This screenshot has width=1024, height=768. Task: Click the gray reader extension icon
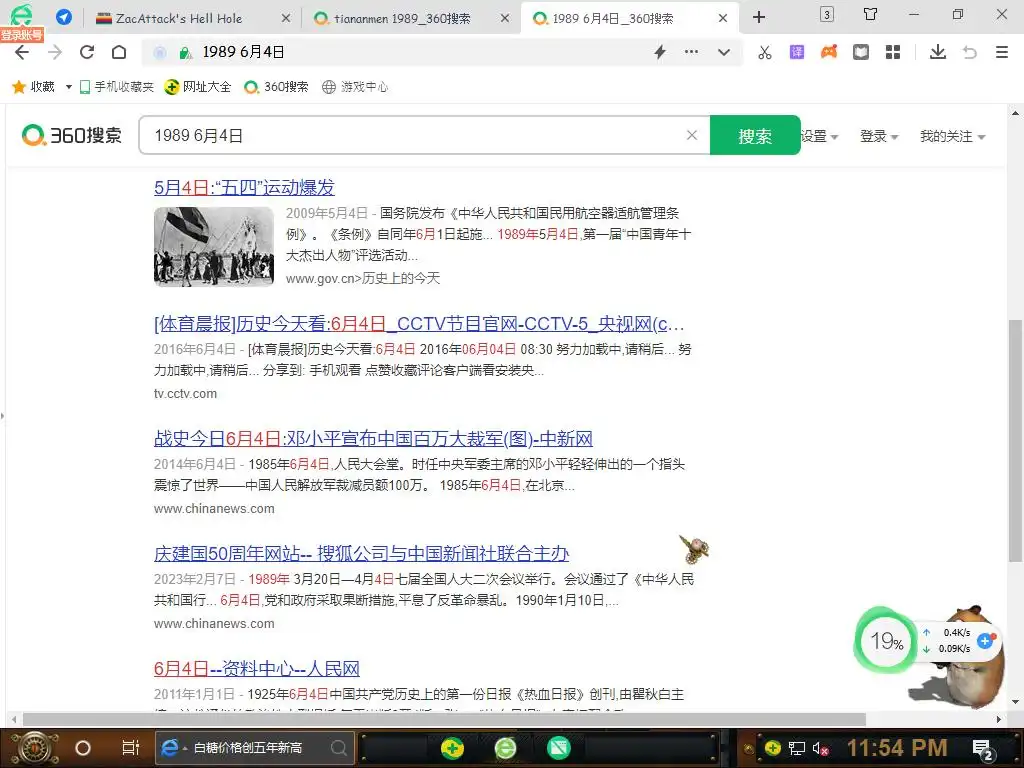(x=861, y=52)
